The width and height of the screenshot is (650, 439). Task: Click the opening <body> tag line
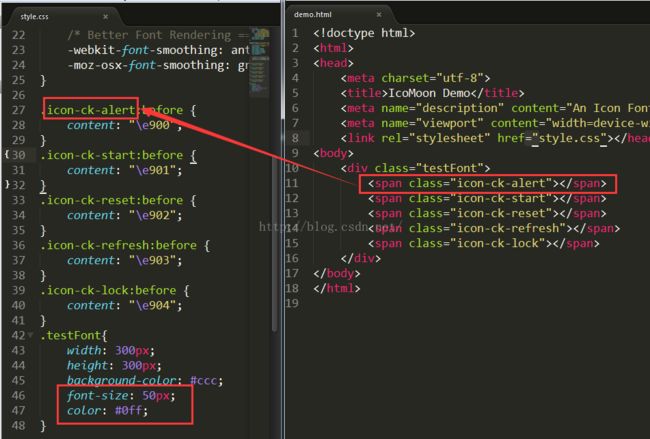333,153
